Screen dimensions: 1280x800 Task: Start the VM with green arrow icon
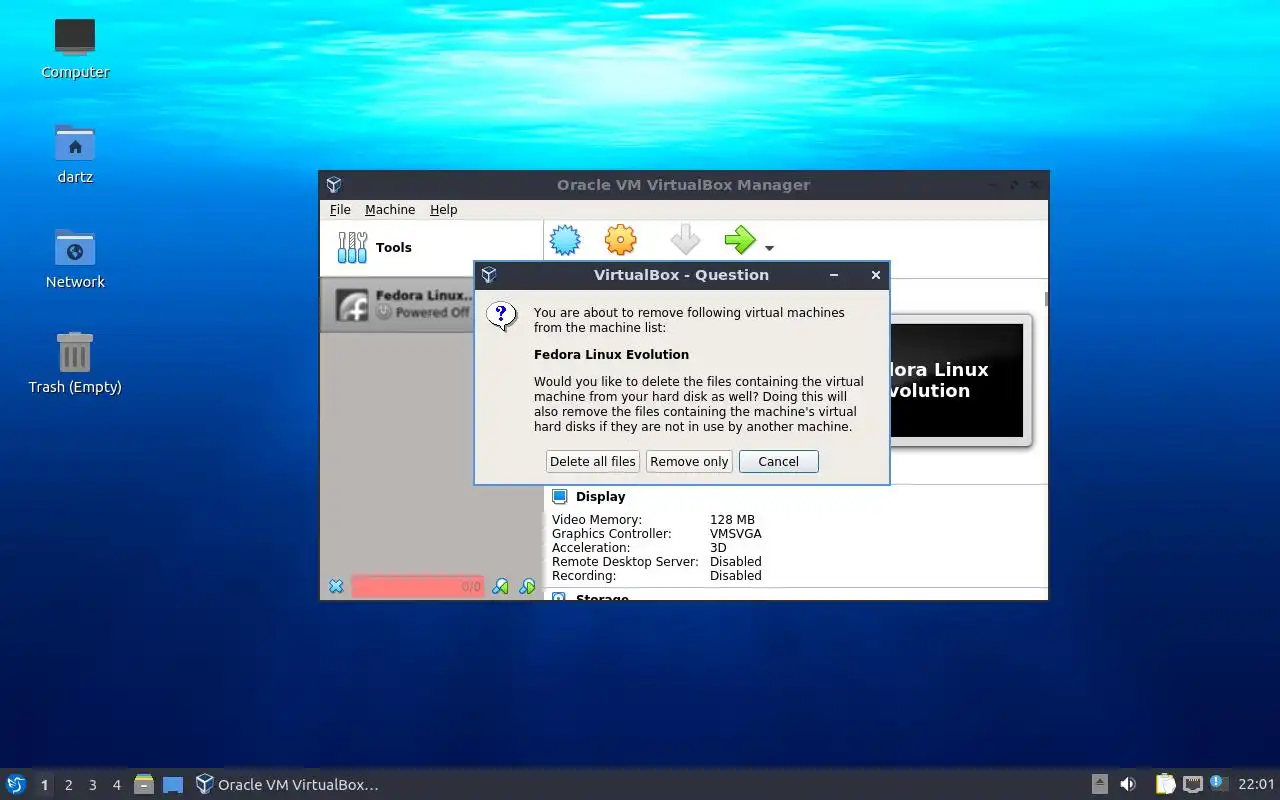[x=740, y=240]
